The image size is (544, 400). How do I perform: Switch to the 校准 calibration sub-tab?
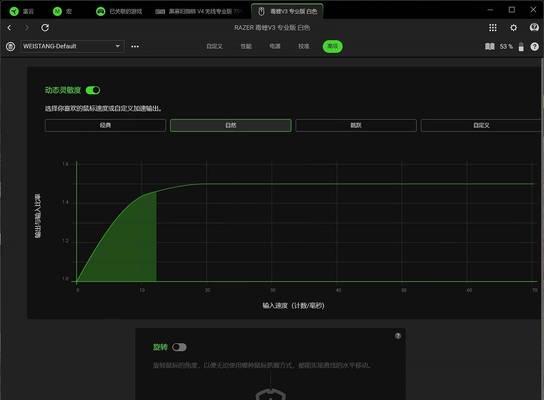click(304, 46)
